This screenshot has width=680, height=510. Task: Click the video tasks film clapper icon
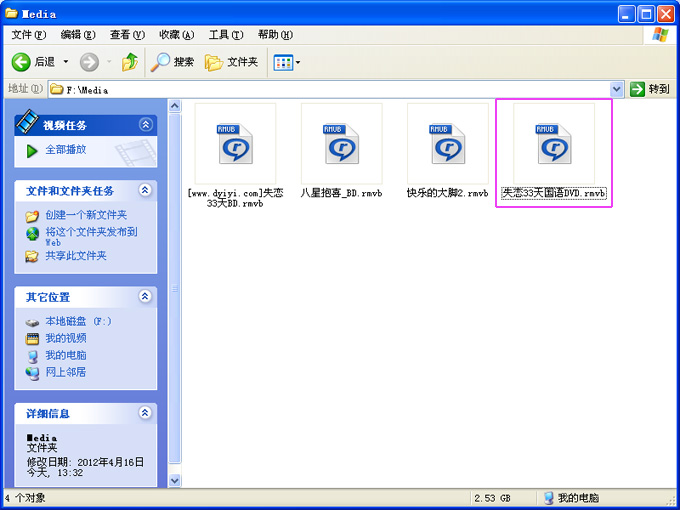coord(27,121)
